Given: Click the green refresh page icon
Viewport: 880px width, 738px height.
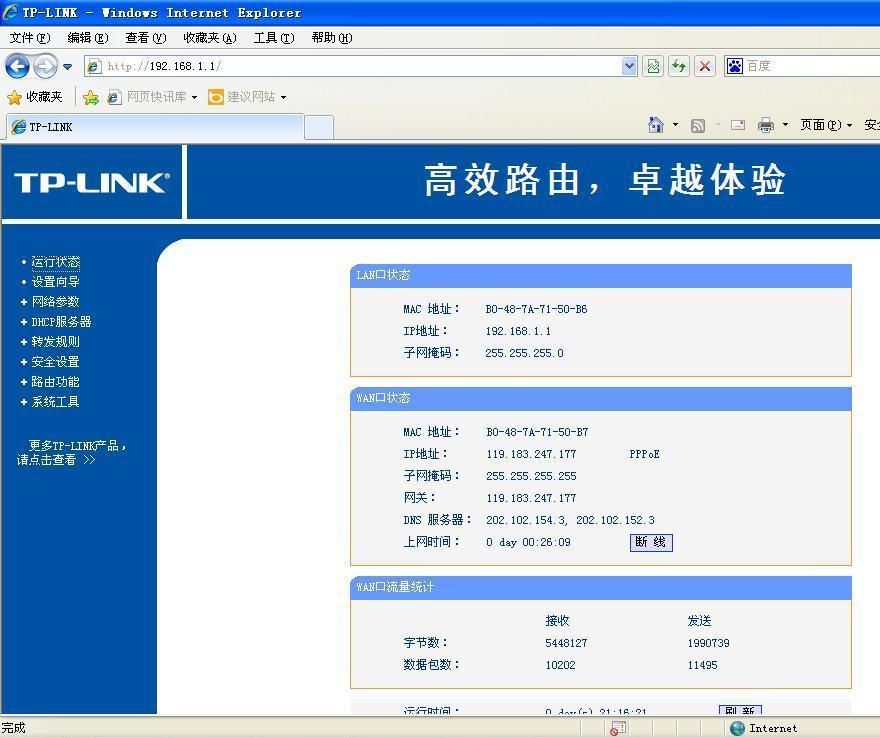Looking at the screenshot, I should [x=679, y=66].
